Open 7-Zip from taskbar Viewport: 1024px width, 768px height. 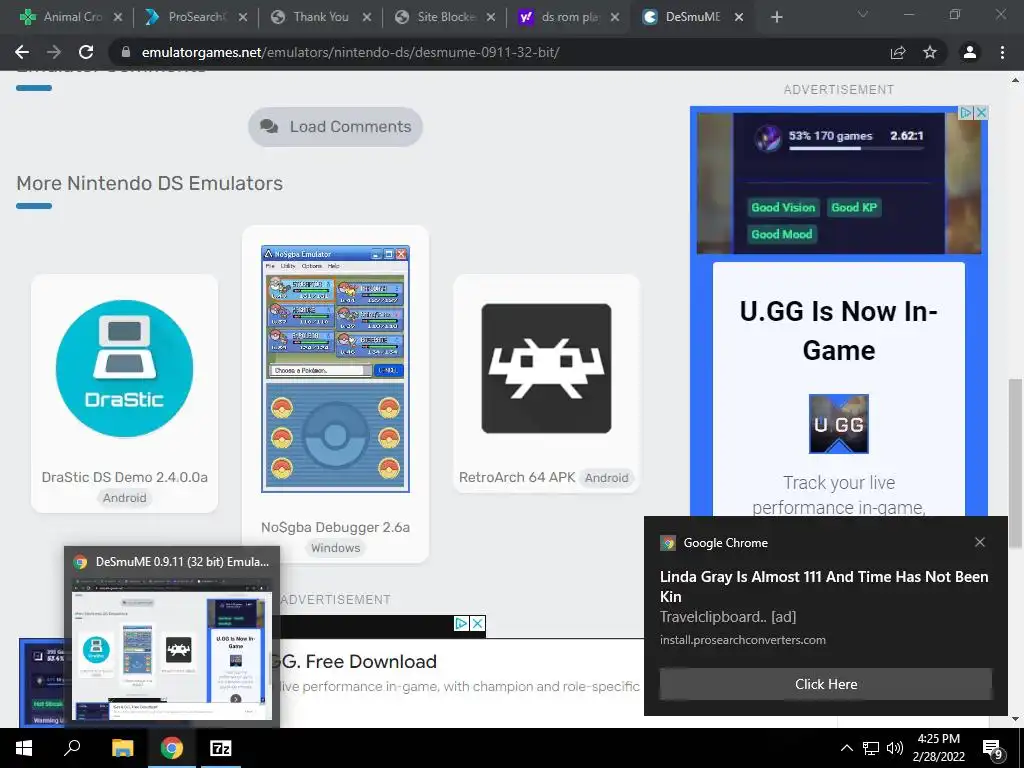(220, 748)
